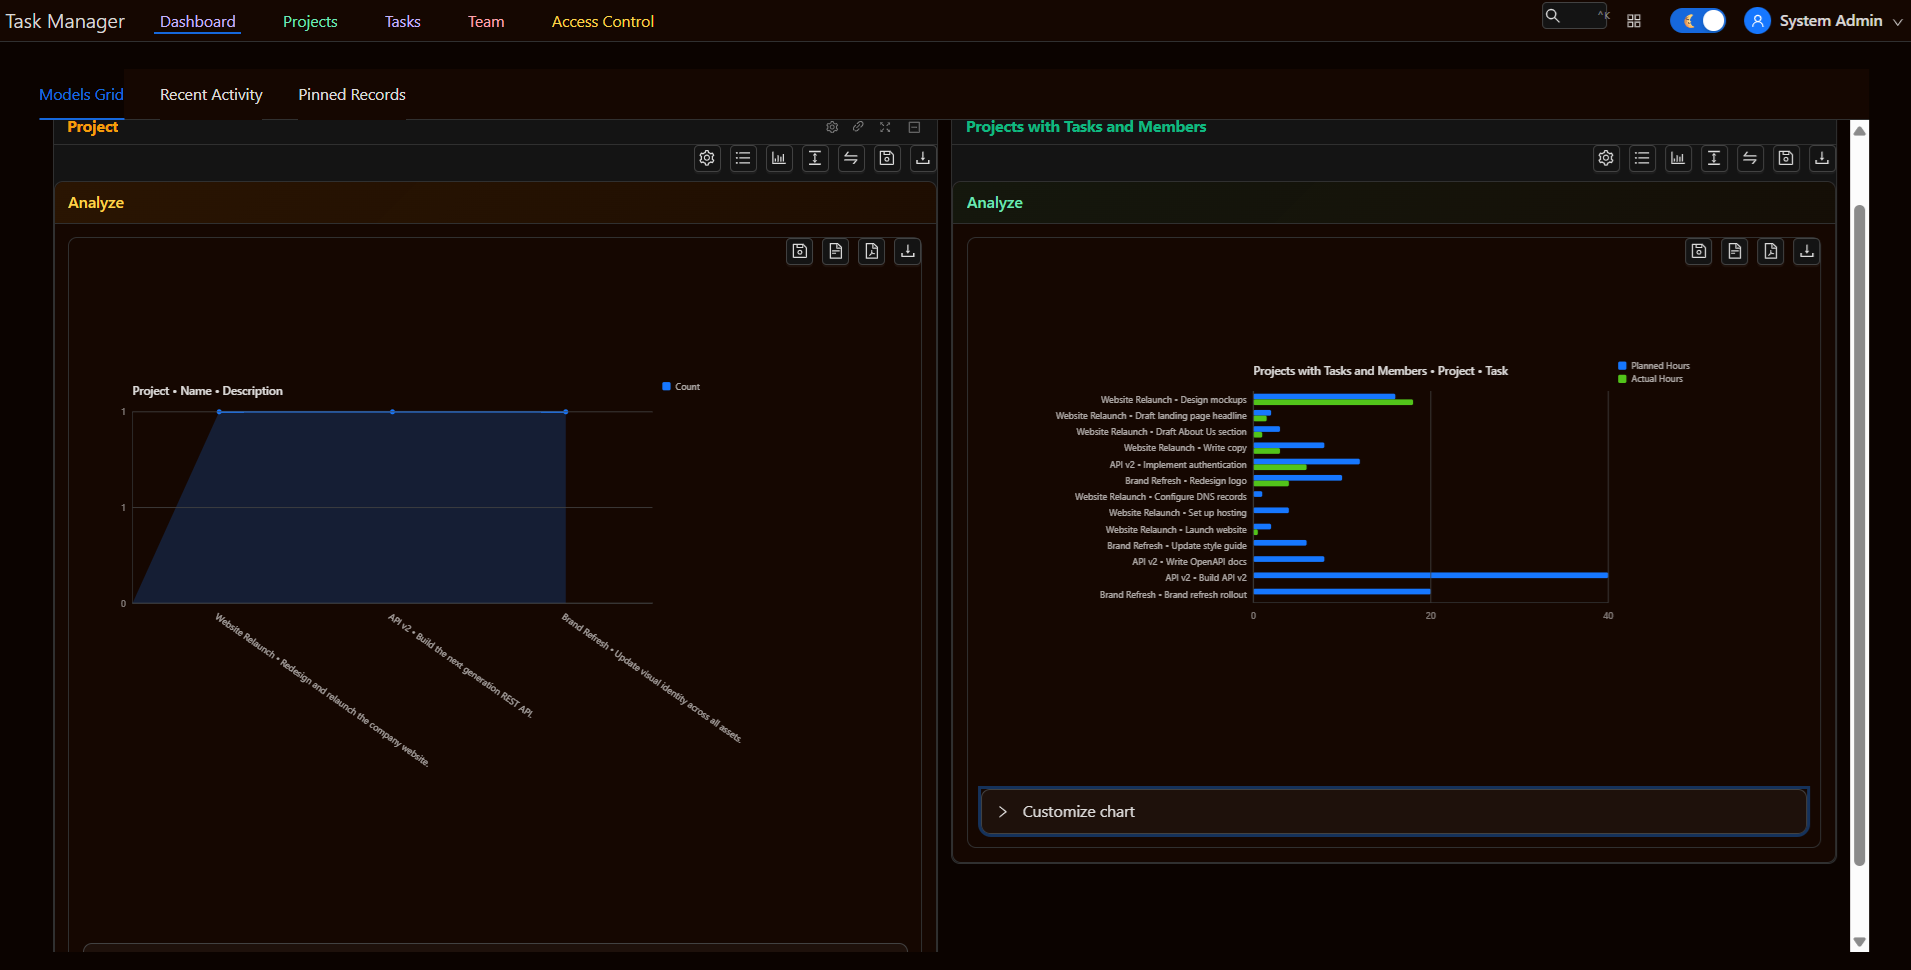Toggle Count series in chart legend
Image resolution: width=1911 pixels, height=970 pixels.
point(681,387)
